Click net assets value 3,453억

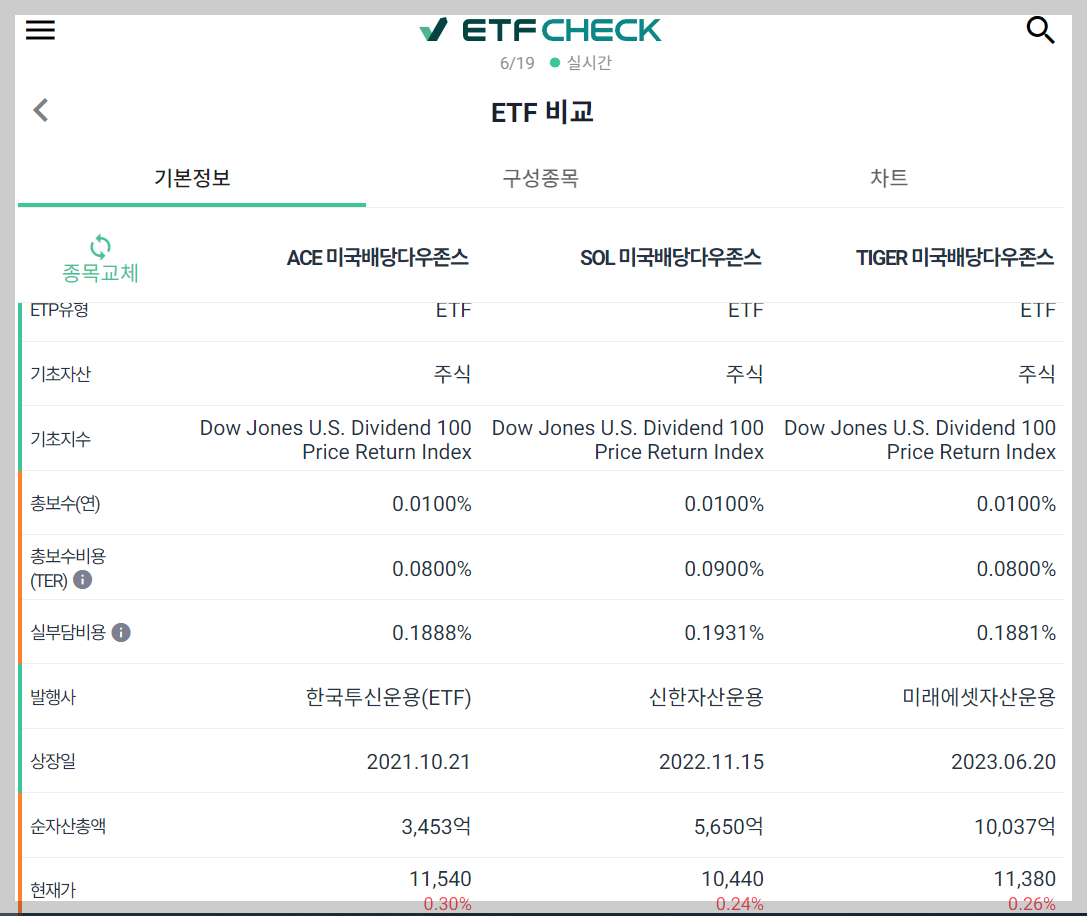(x=436, y=827)
